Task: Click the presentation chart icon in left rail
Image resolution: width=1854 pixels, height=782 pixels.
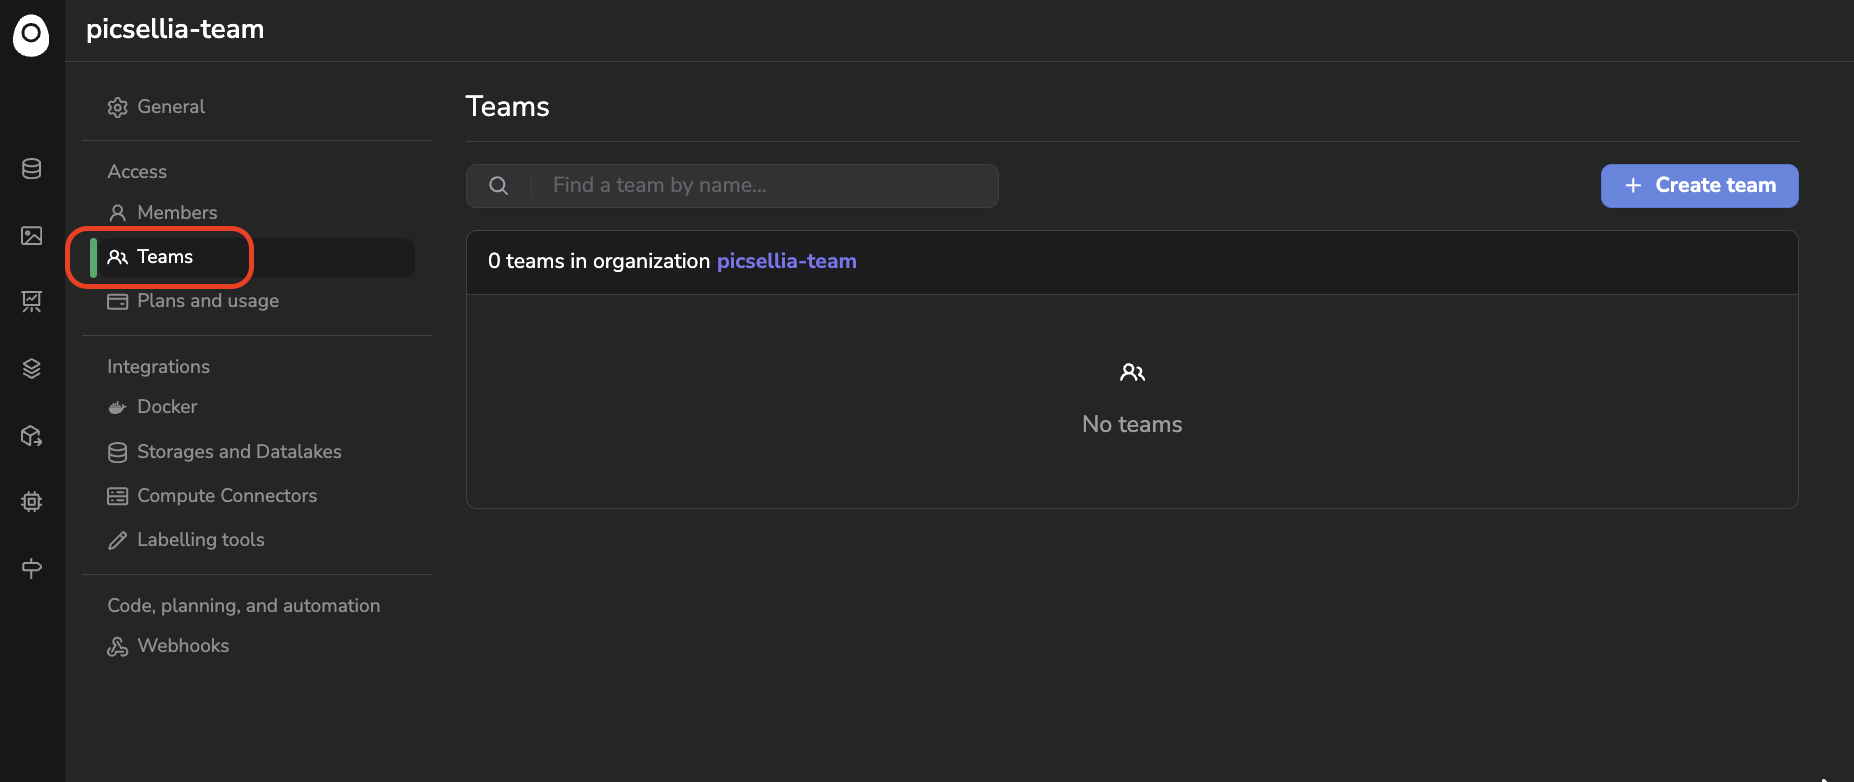Action: (x=32, y=302)
